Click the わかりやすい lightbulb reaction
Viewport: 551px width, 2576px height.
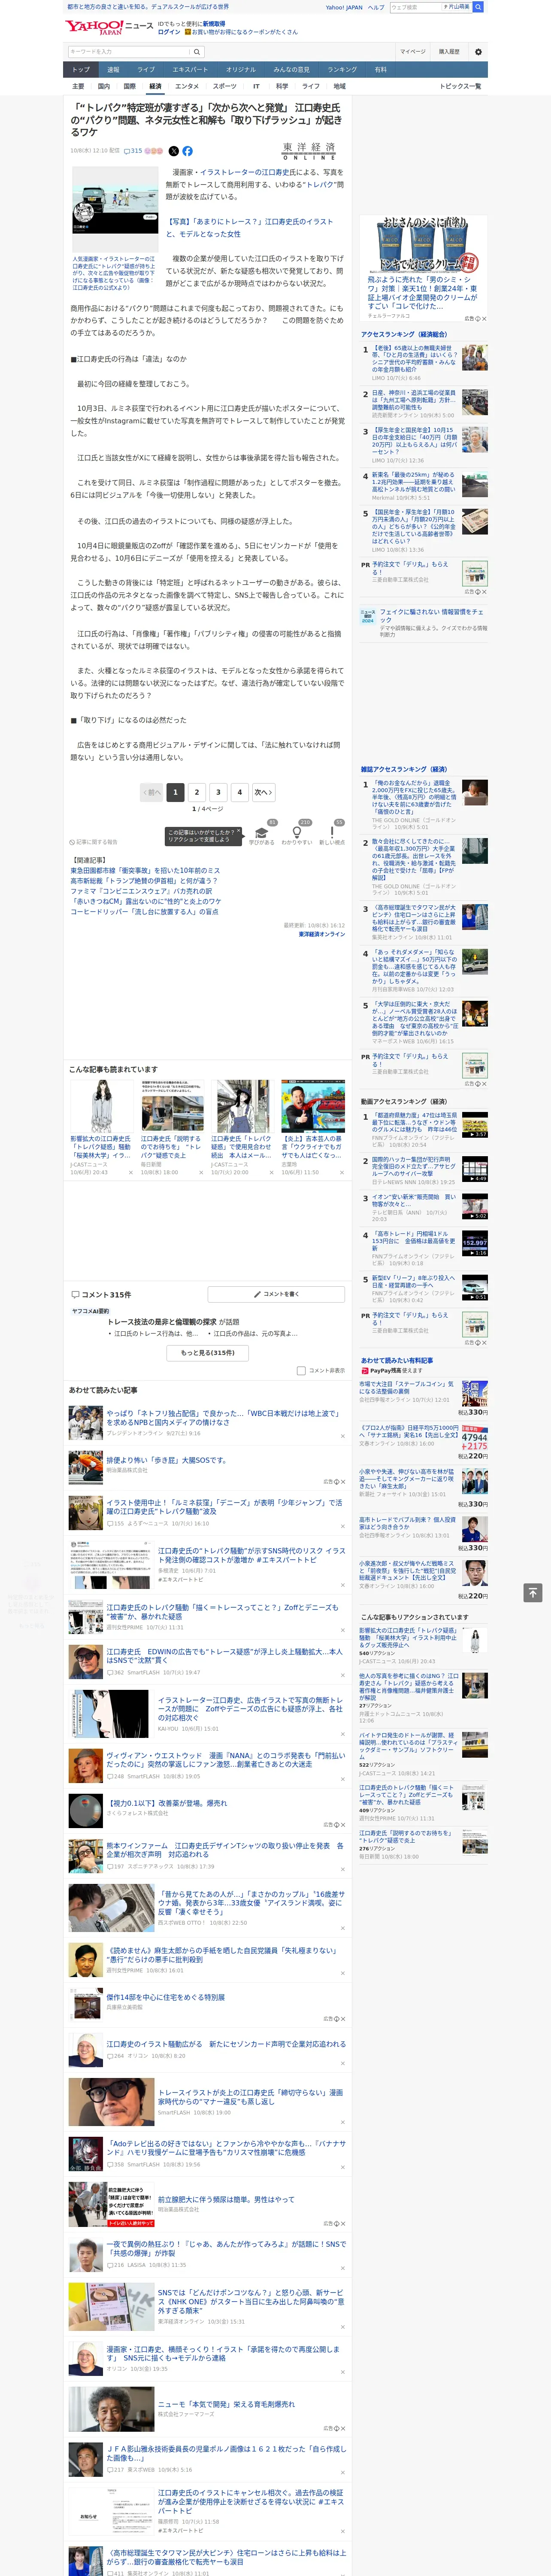pyautogui.click(x=296, y=833)
